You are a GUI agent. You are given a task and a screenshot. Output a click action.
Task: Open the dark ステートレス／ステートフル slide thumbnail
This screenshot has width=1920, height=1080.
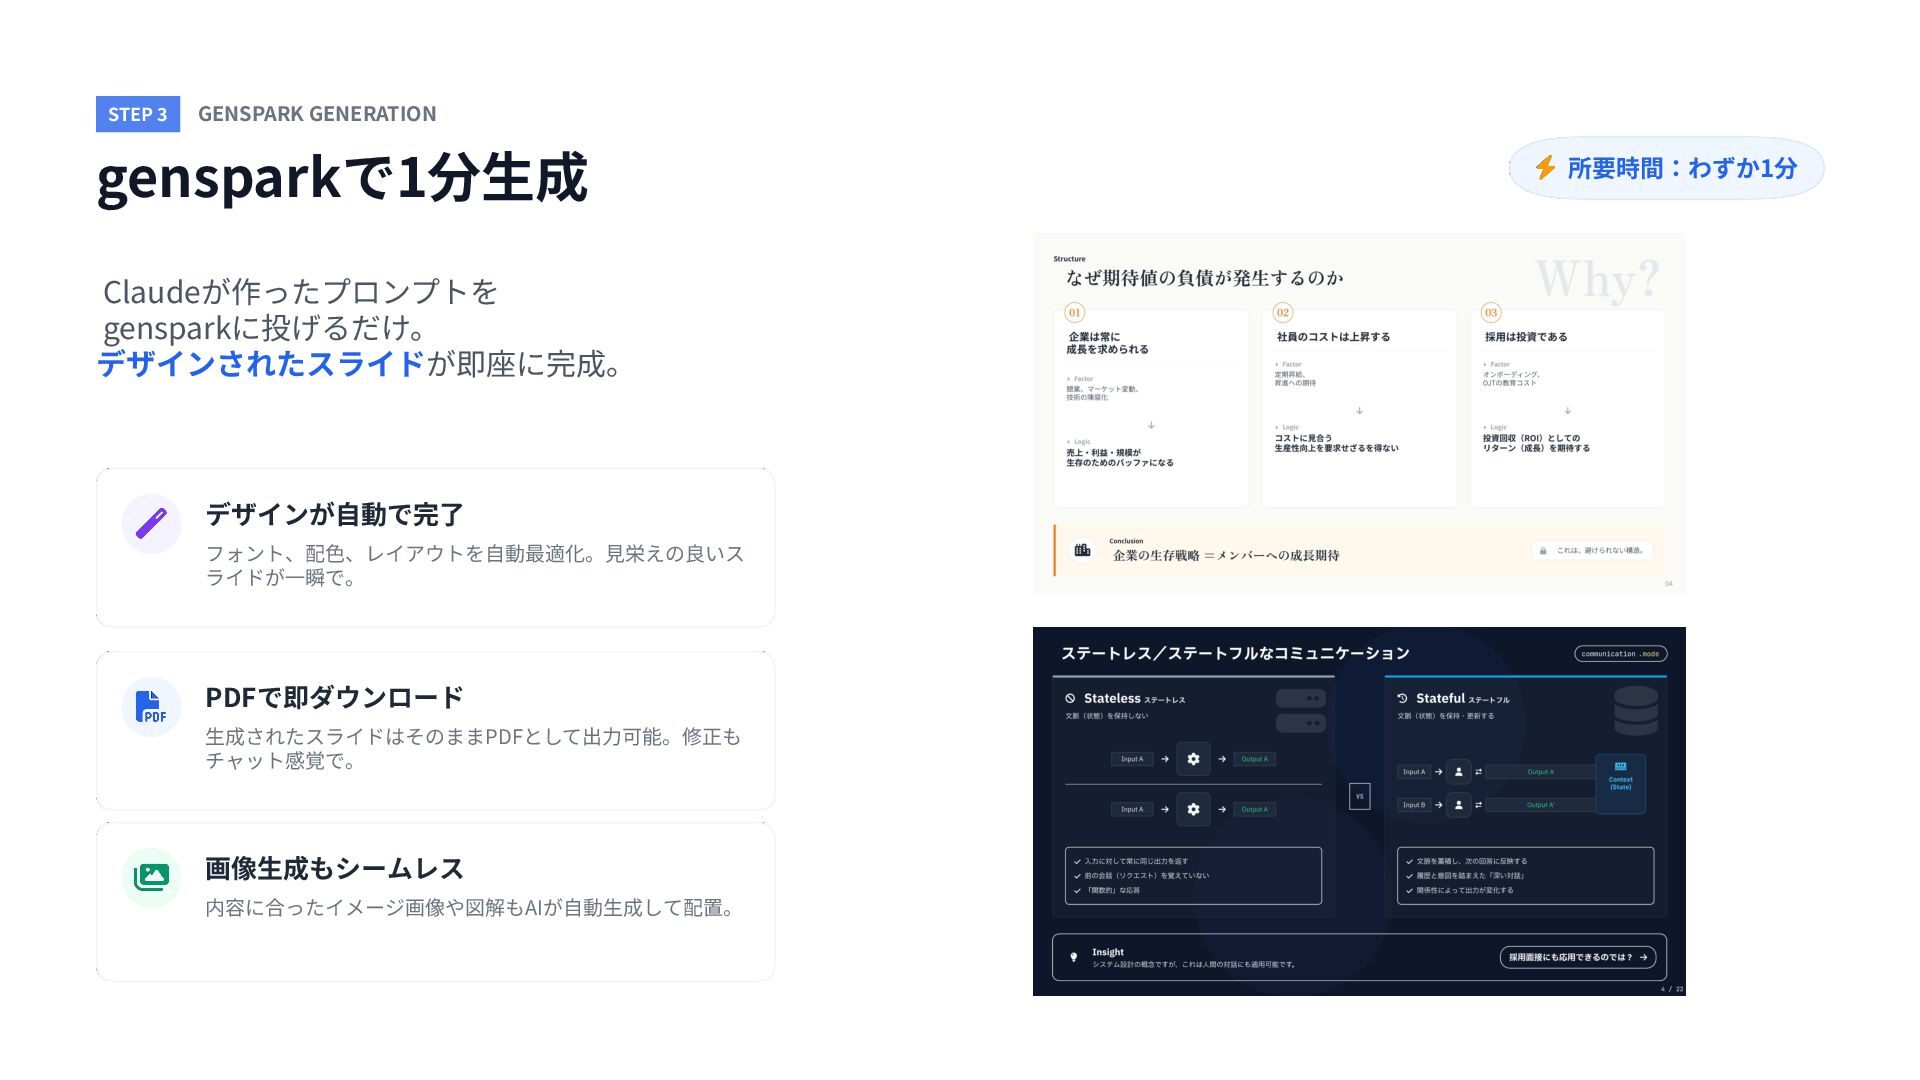(x=1359, y=811)
